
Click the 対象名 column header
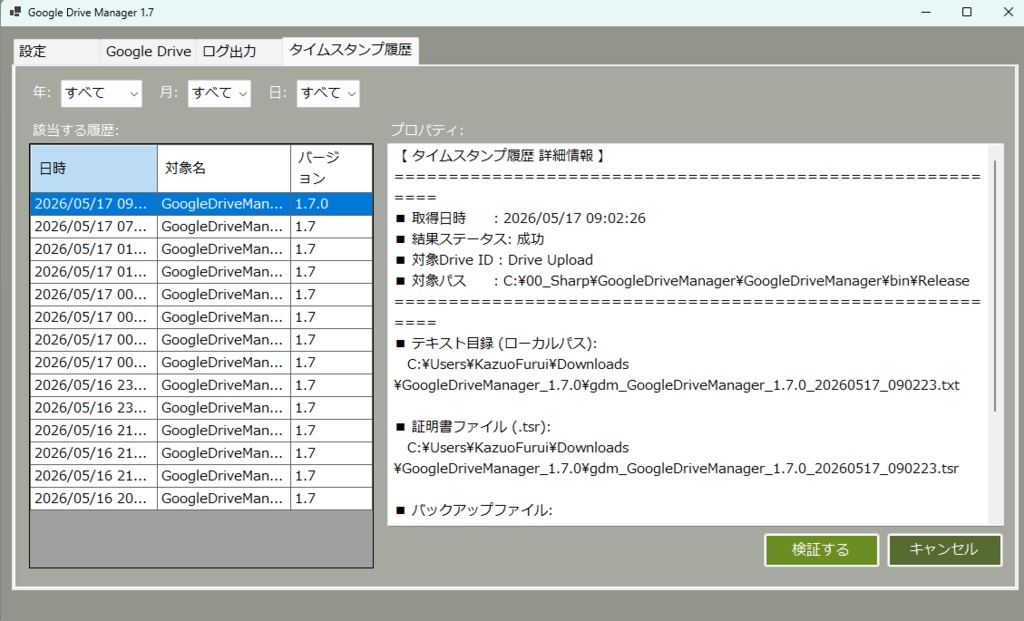coord(224,168)
